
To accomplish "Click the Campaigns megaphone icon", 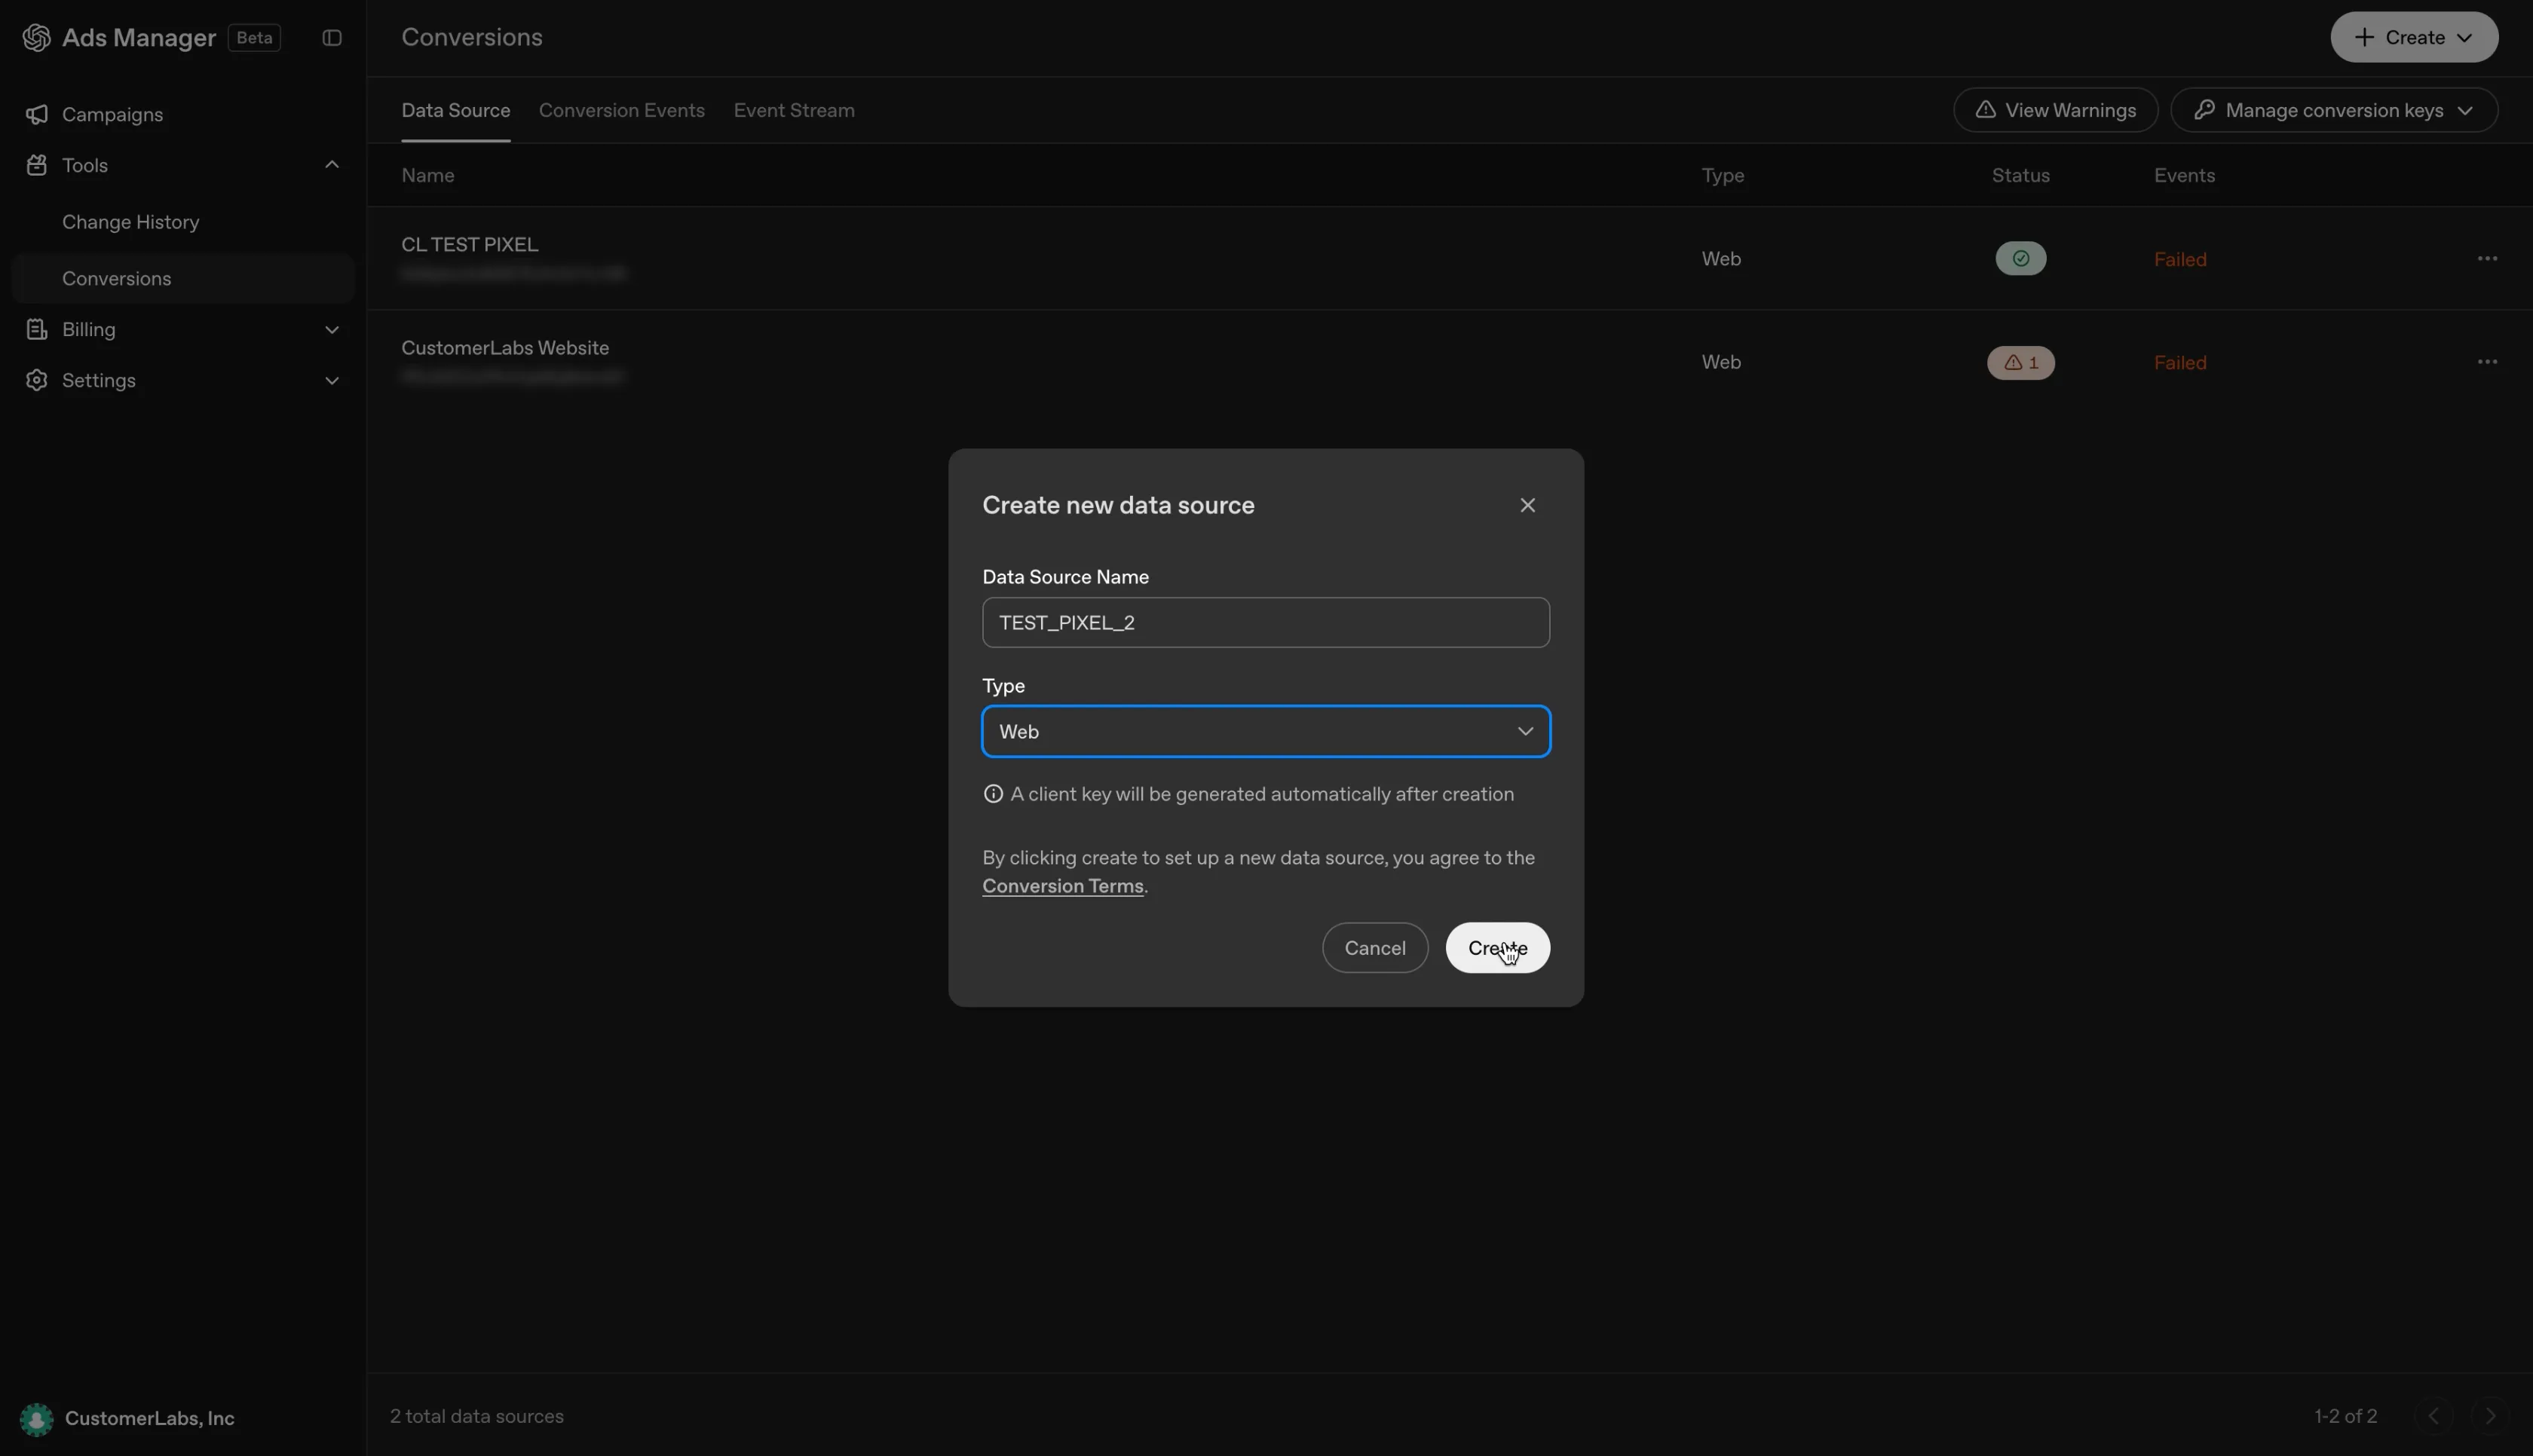I will [37, 115].
